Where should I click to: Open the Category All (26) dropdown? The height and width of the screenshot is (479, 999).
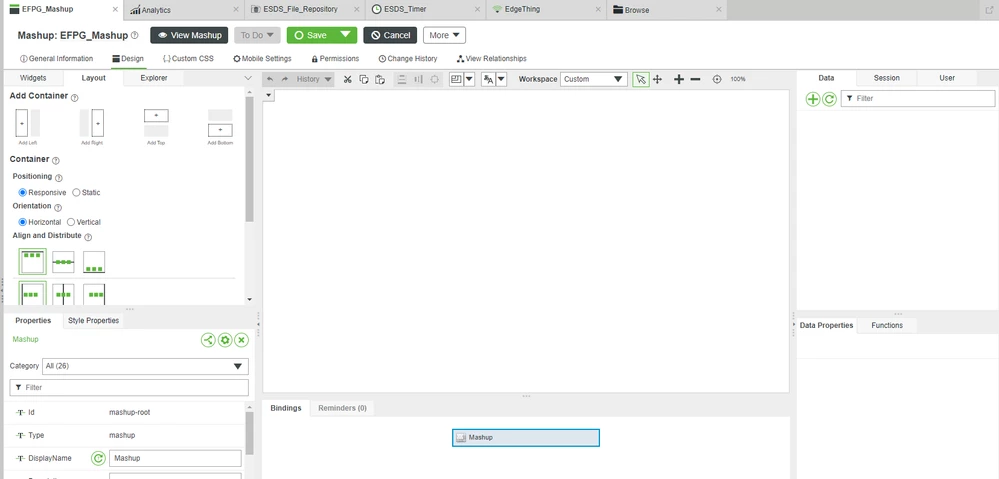tap(145, 366)
